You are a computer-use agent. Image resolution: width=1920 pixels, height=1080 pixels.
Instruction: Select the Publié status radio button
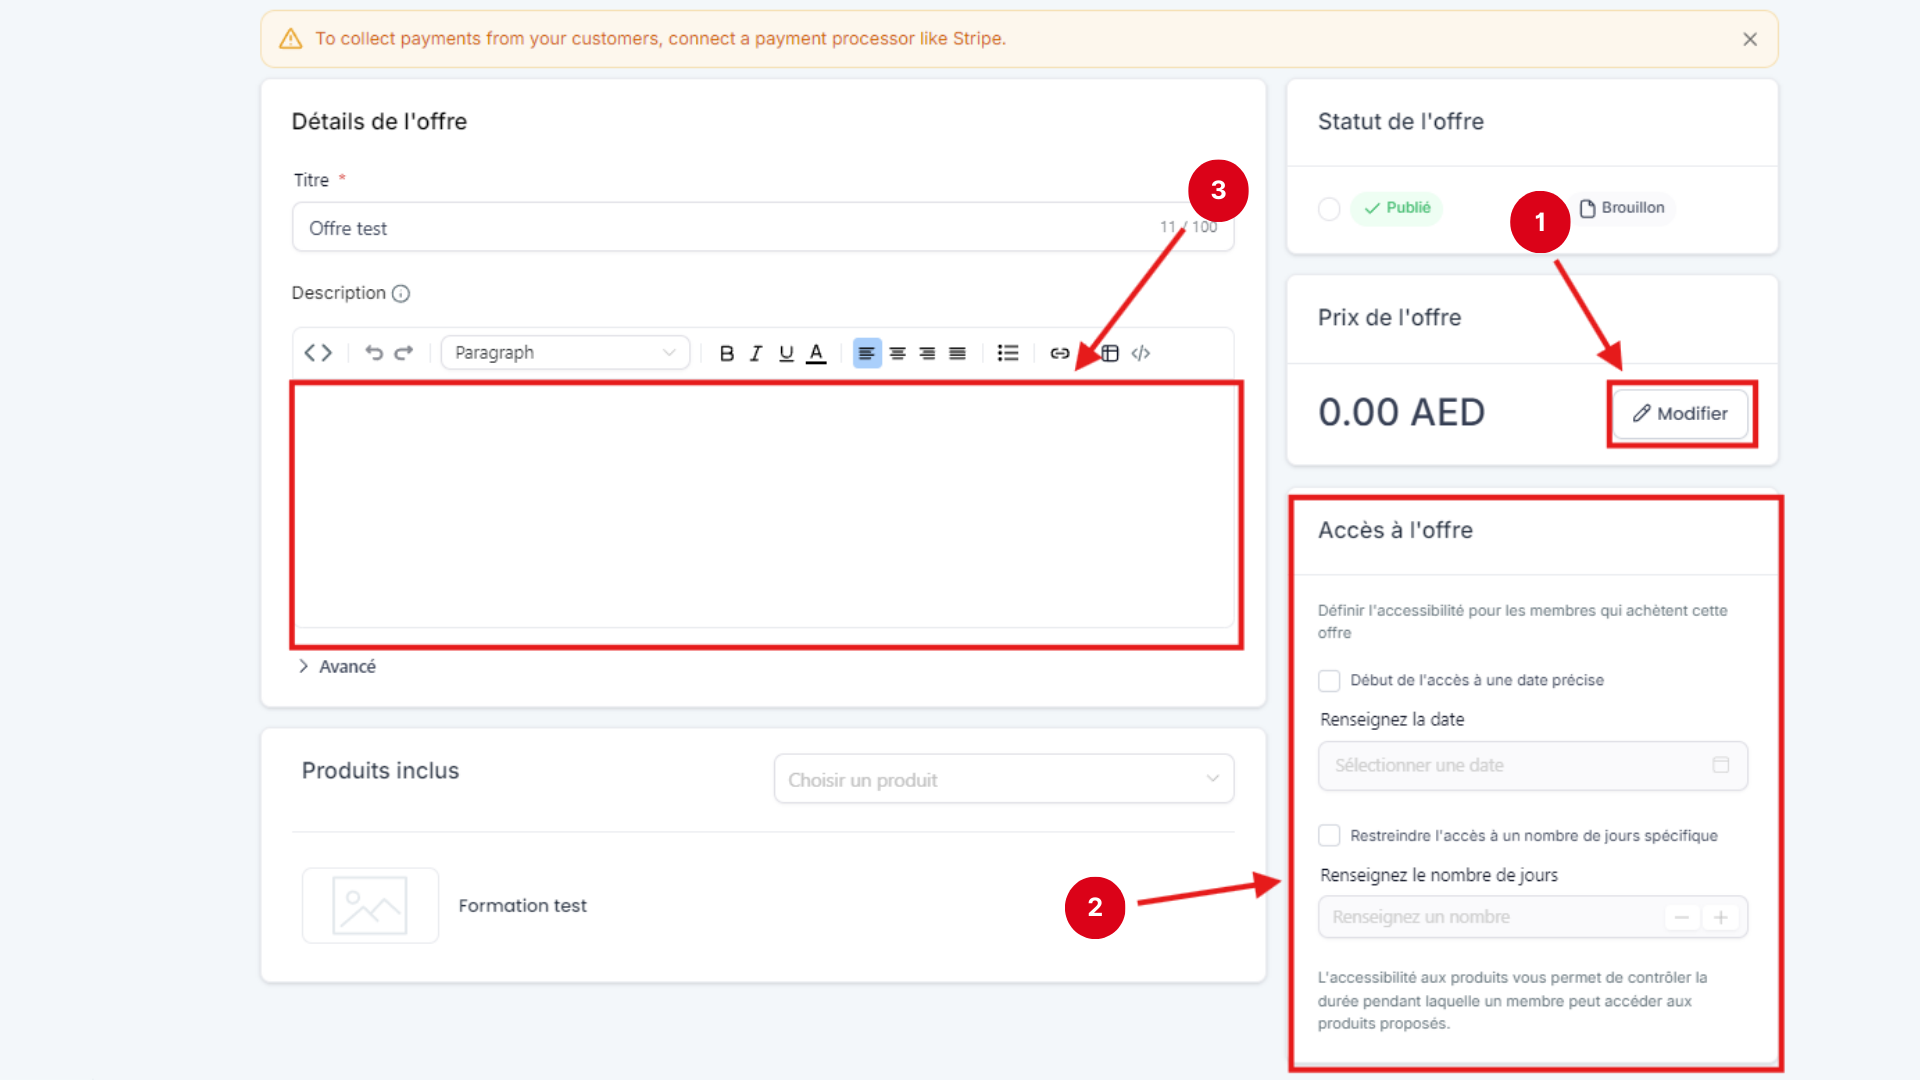[x=1329, y=209]
